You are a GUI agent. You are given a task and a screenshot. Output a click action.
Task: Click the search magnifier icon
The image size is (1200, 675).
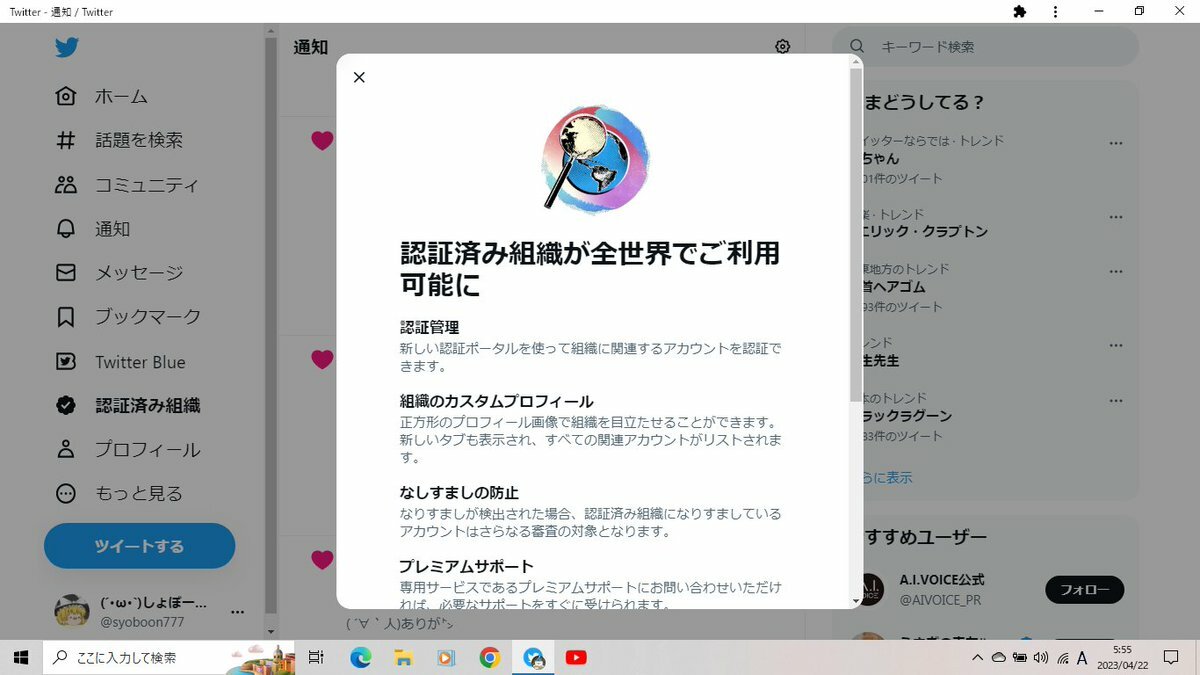point(857,46)
